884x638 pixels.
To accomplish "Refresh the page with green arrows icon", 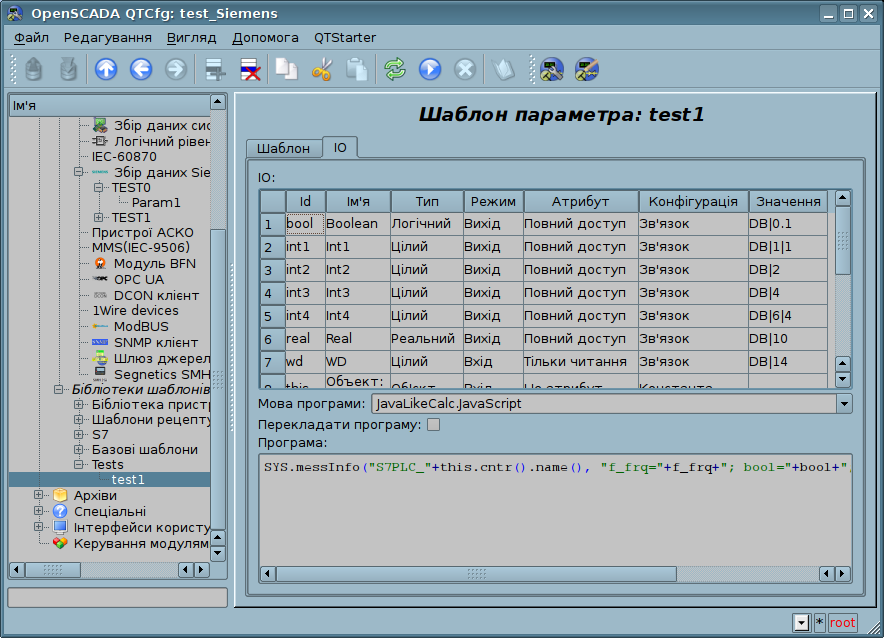I will click(395, 69).
